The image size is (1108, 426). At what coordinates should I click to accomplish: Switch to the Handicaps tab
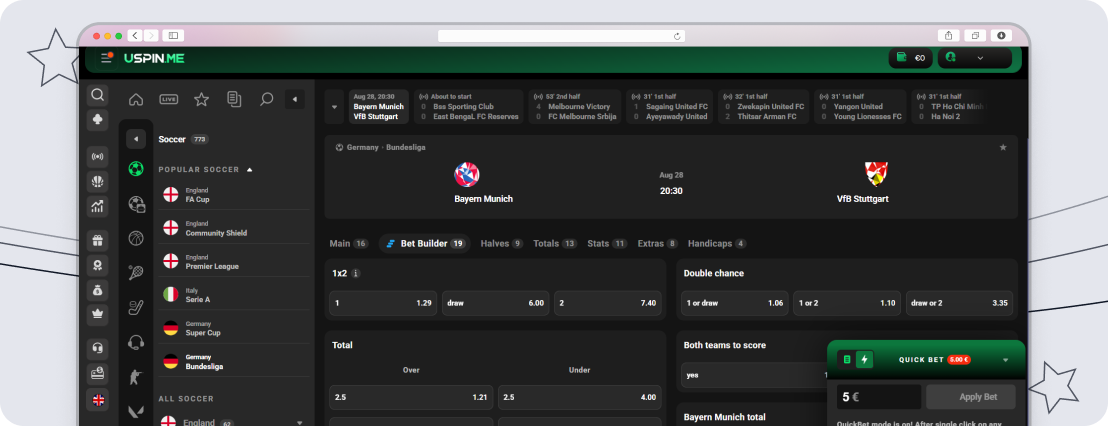point(717,244)
